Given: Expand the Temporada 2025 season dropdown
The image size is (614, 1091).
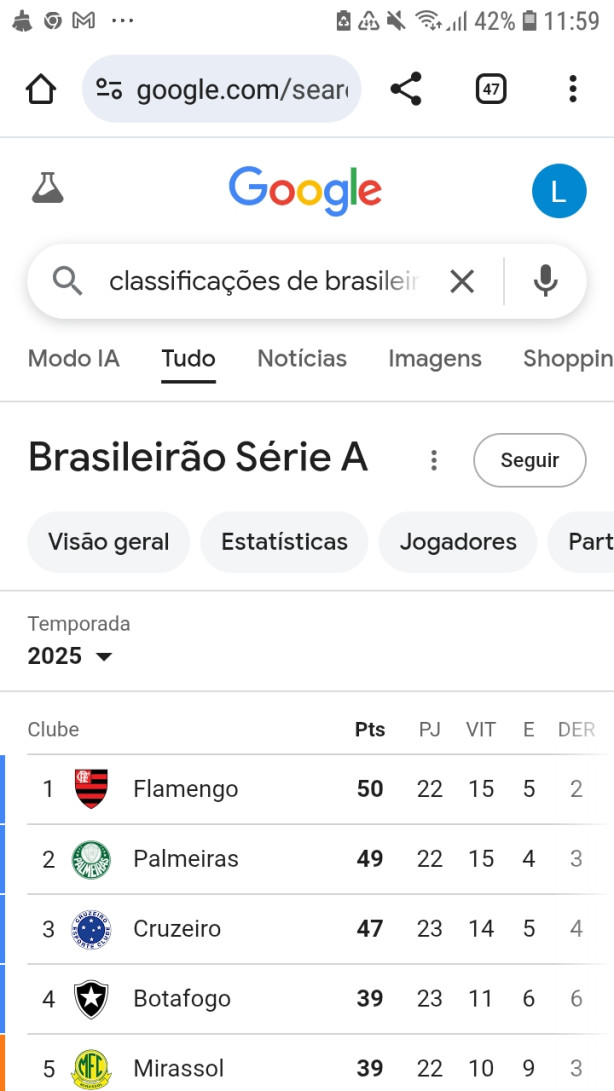Looking at the screenshot, I should (x=70, y=655).
